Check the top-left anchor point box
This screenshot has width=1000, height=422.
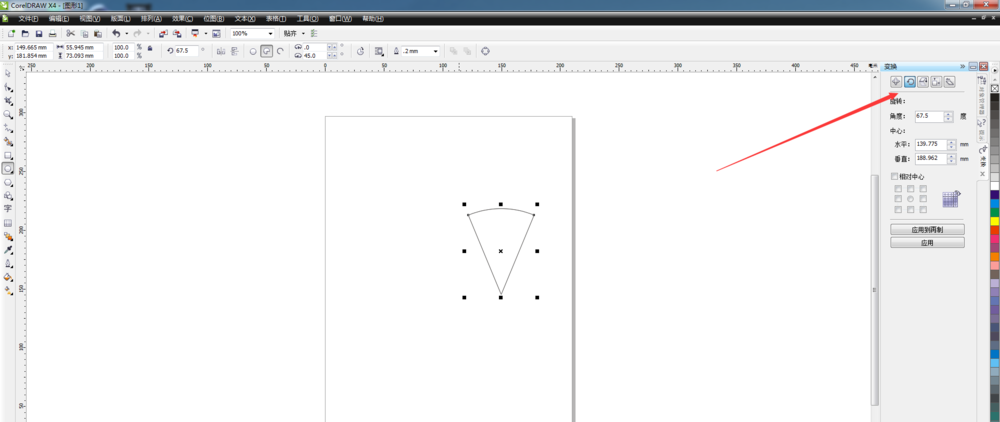tap(898, 188)
